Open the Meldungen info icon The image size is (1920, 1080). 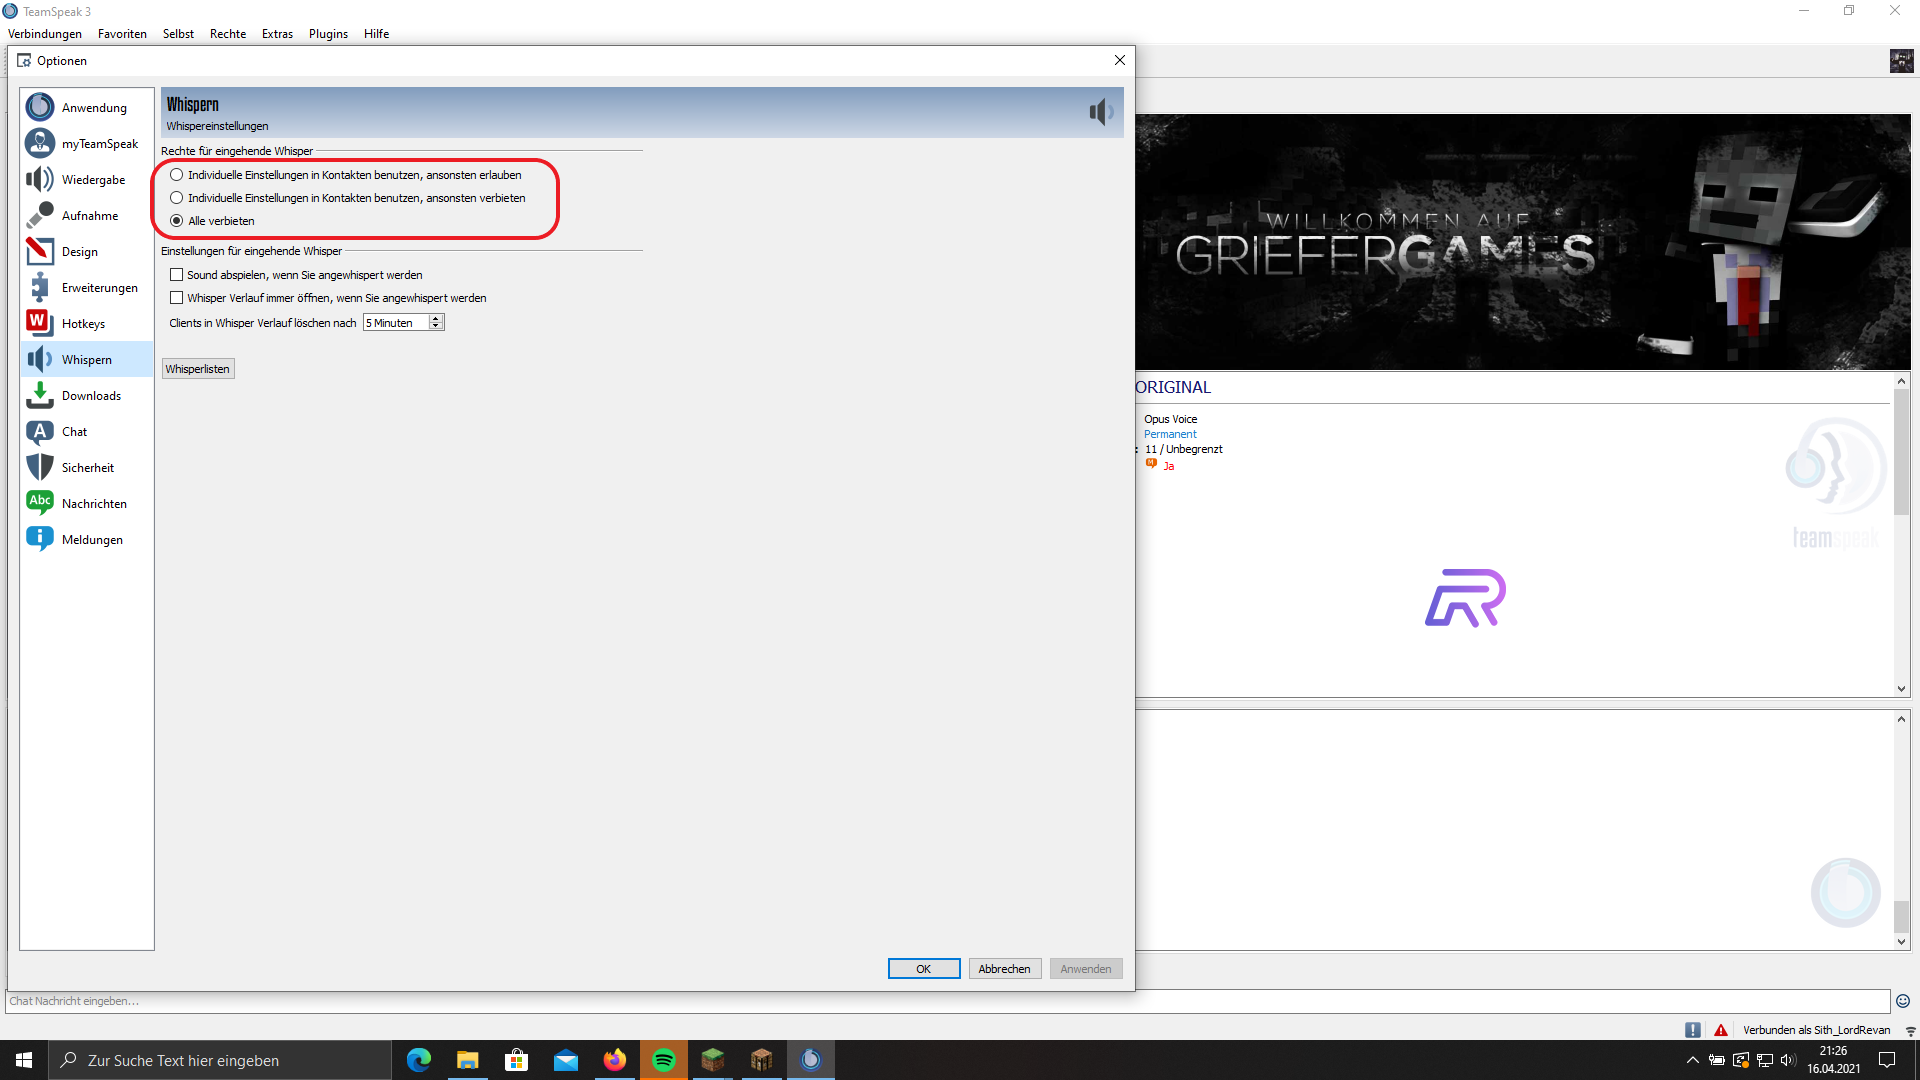pyautogui.click(x=40, y=539)
